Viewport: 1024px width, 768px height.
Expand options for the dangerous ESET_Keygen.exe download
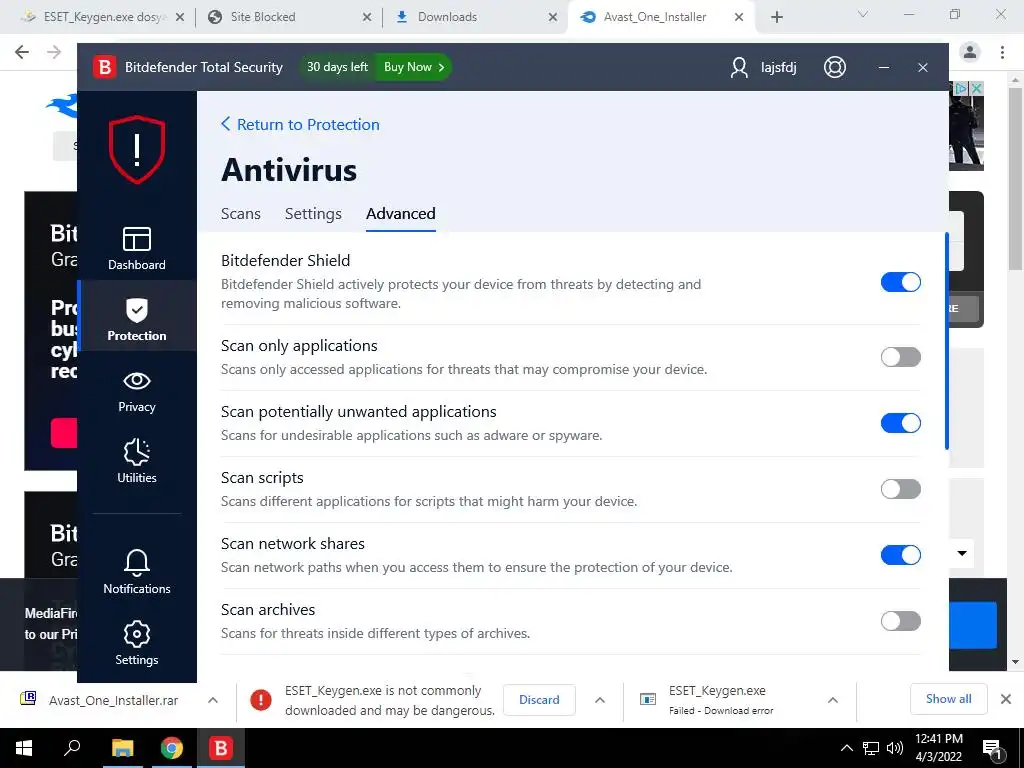click(600, 700)
